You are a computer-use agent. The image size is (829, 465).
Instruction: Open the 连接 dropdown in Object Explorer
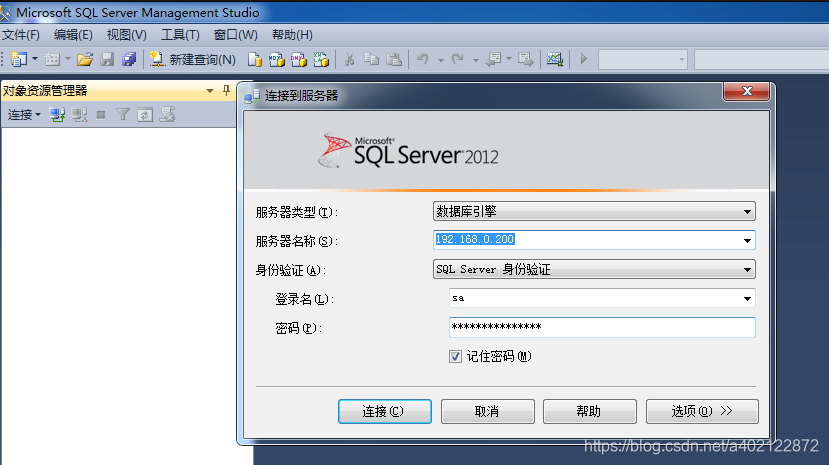24,115
